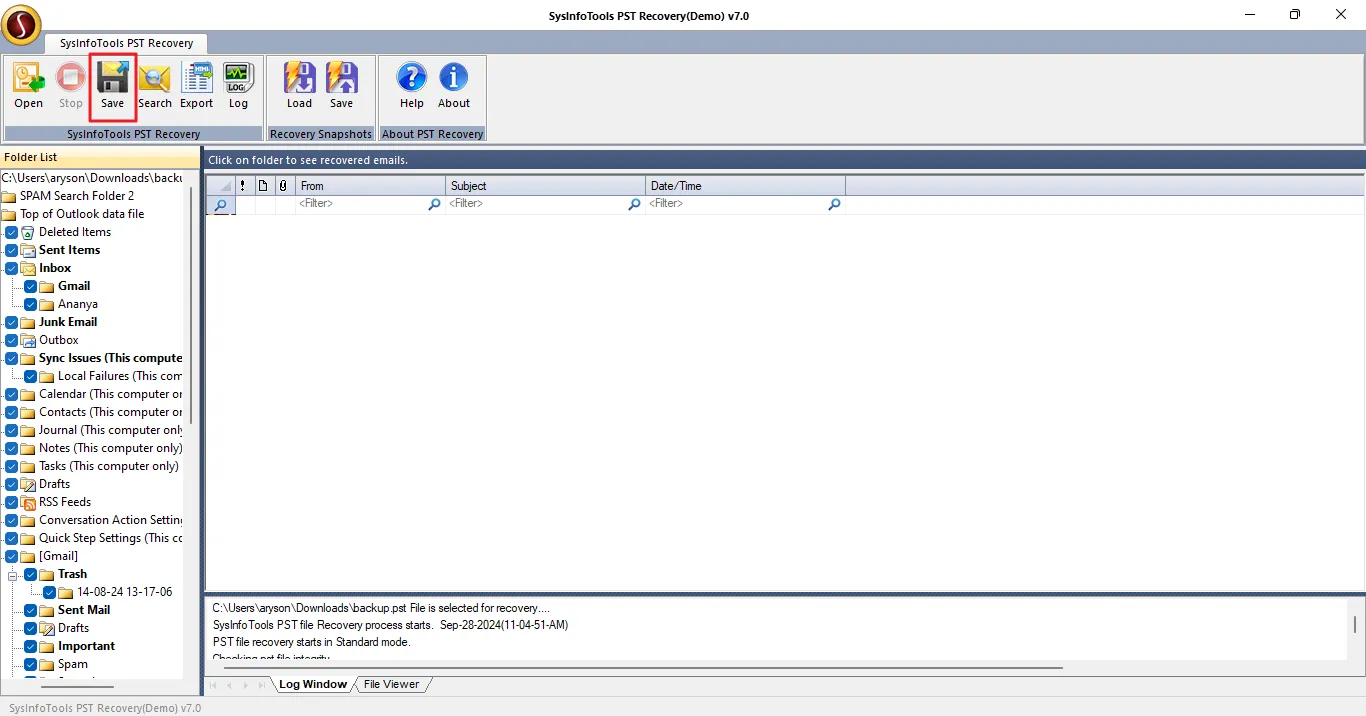Click the Stop recovery toolbar icon

(x=70, y=78)
